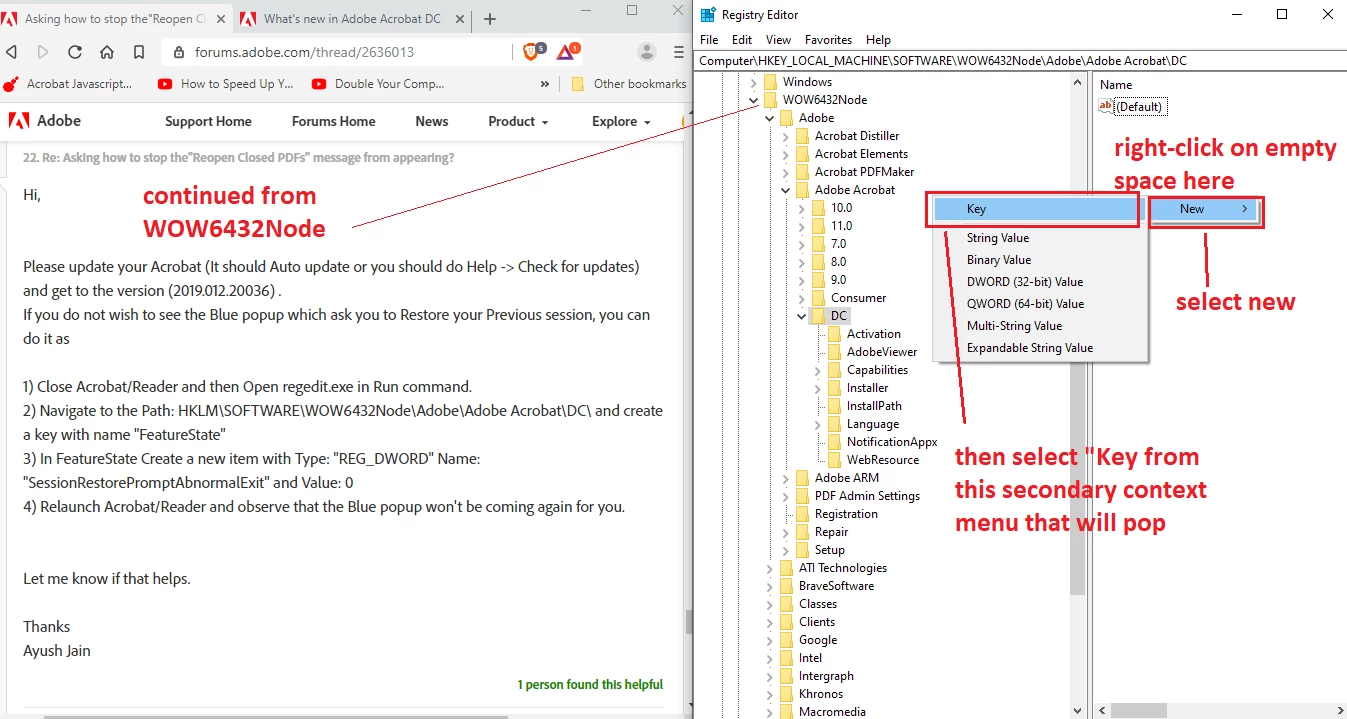Screen dimensions: 1347x719
Task: Open the Product dropdown on Adobe site
Action: click(x=518, y=121)
